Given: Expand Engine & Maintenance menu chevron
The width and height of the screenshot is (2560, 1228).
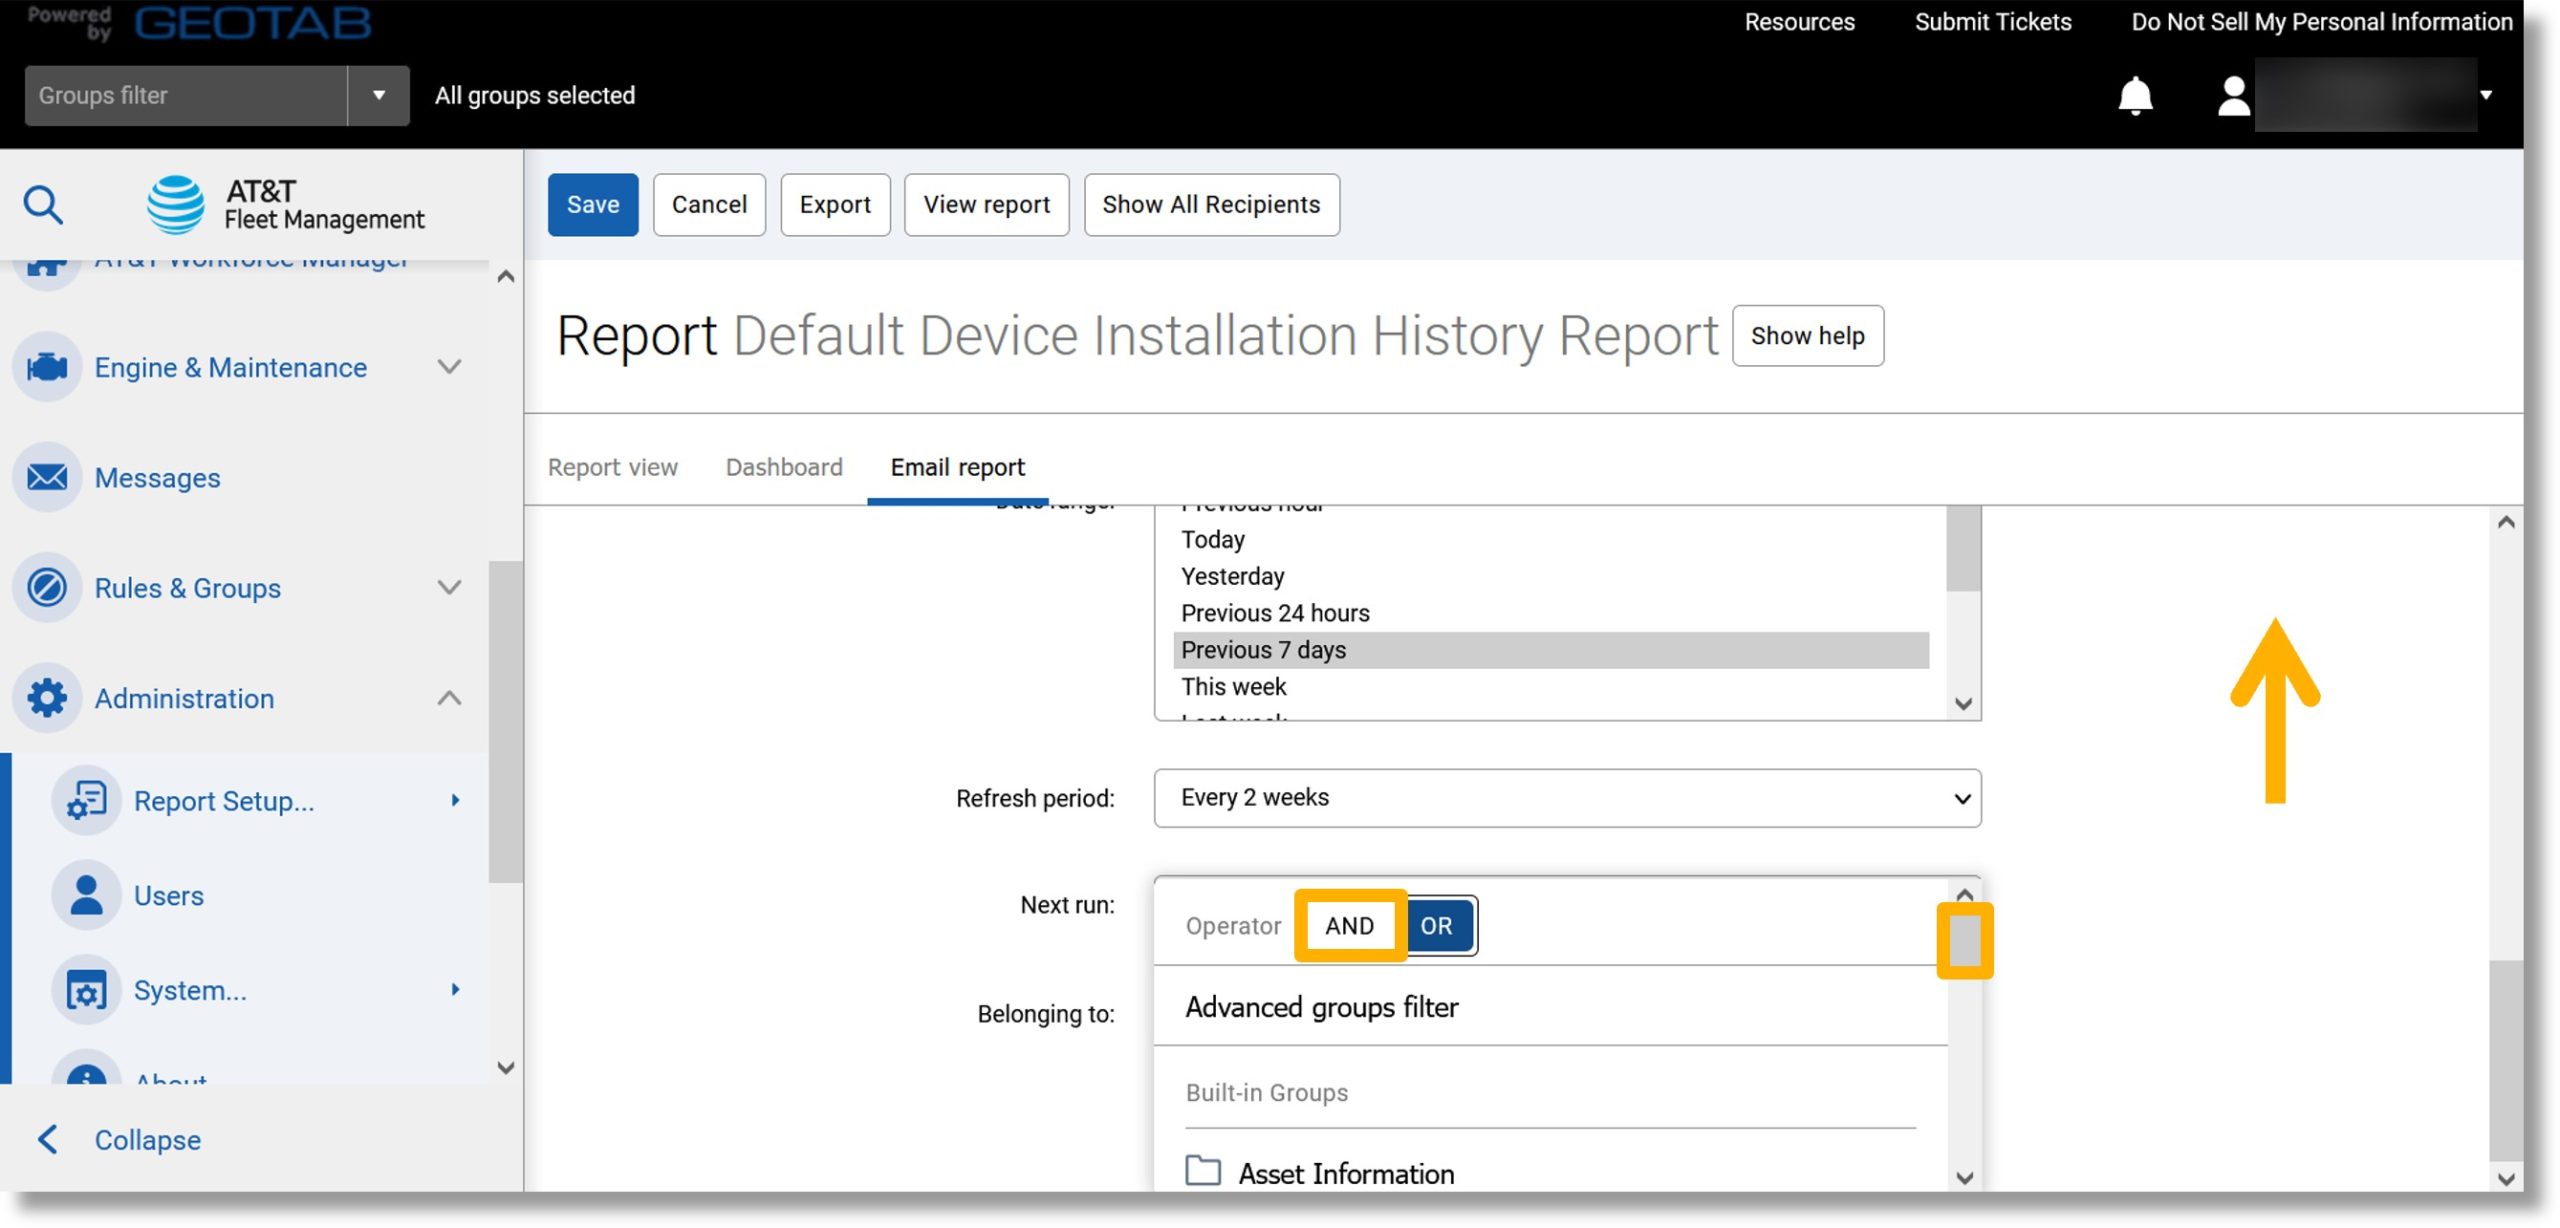Looking at the screenshot, I should 450,367.
